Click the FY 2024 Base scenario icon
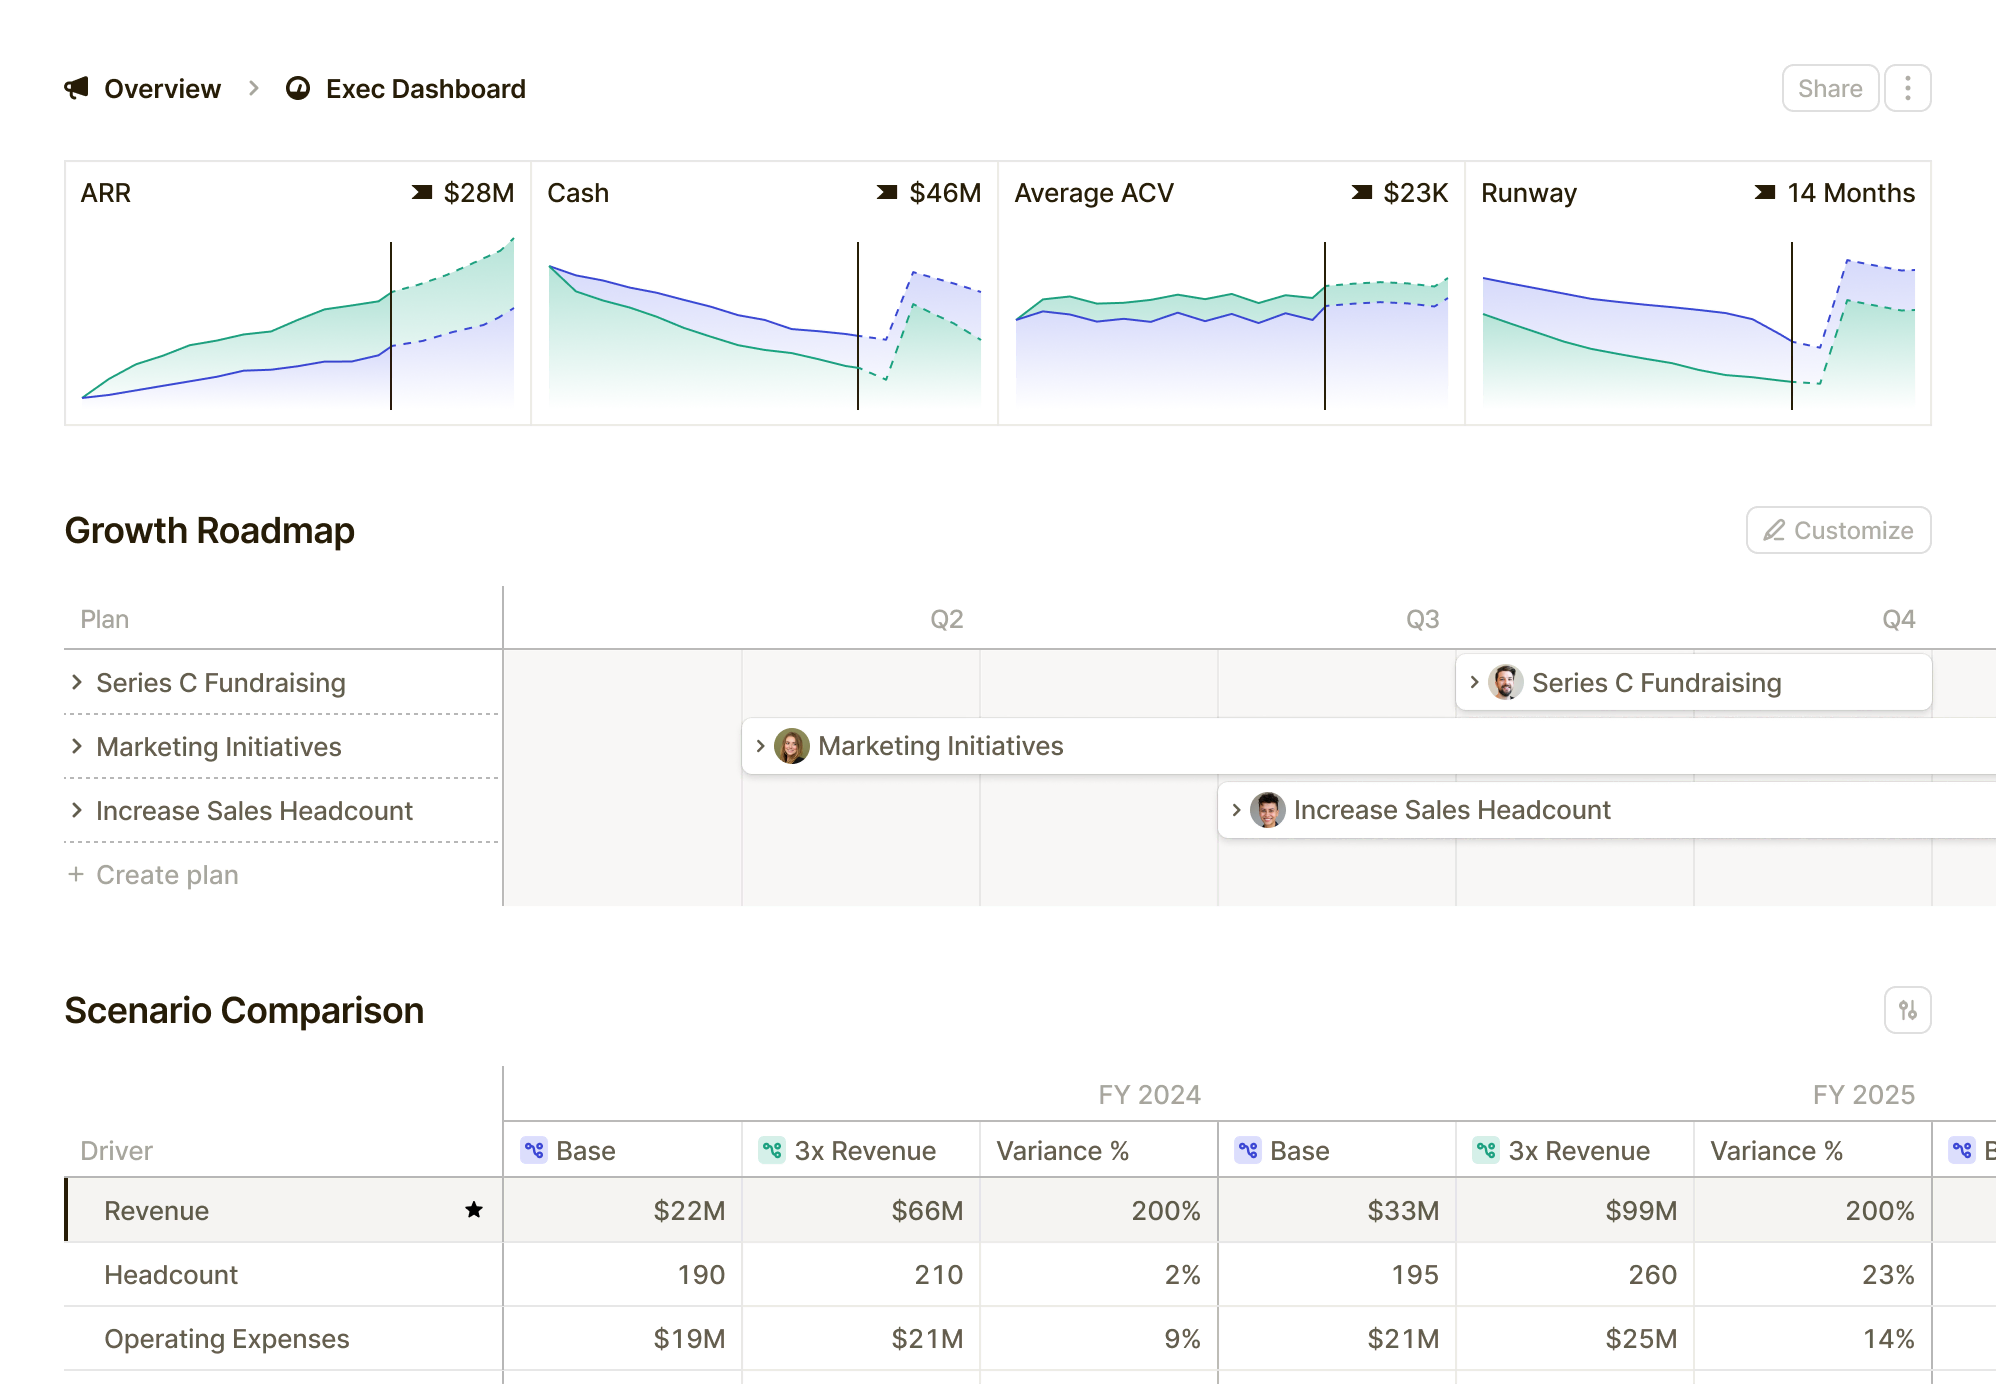1996x1384 pixels. point(534,1150)
